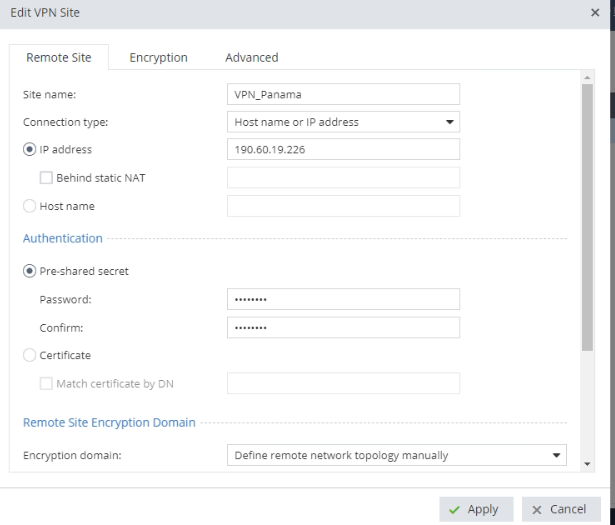This screenshot has height=525, width=615.
Task: Select Certificate authentication radio button
Action: [x=29, y=355]
